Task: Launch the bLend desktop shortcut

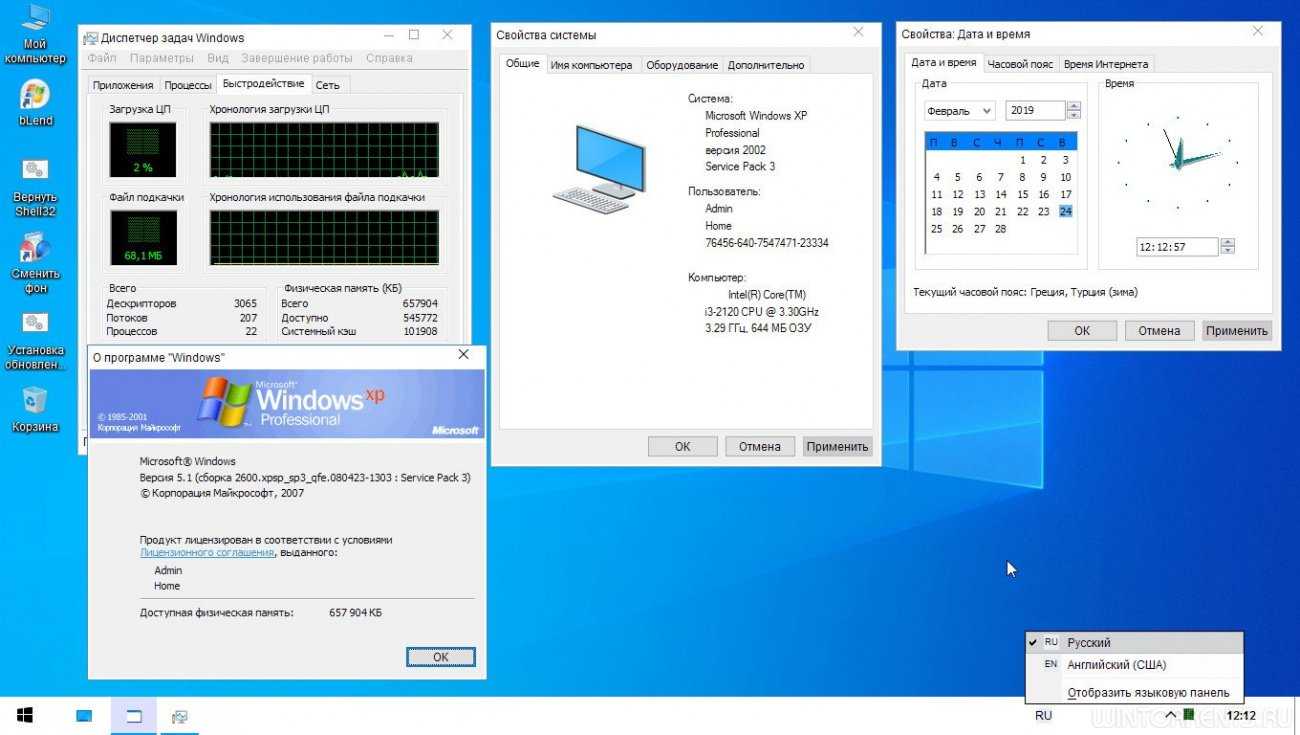Action: pos(35,104)
